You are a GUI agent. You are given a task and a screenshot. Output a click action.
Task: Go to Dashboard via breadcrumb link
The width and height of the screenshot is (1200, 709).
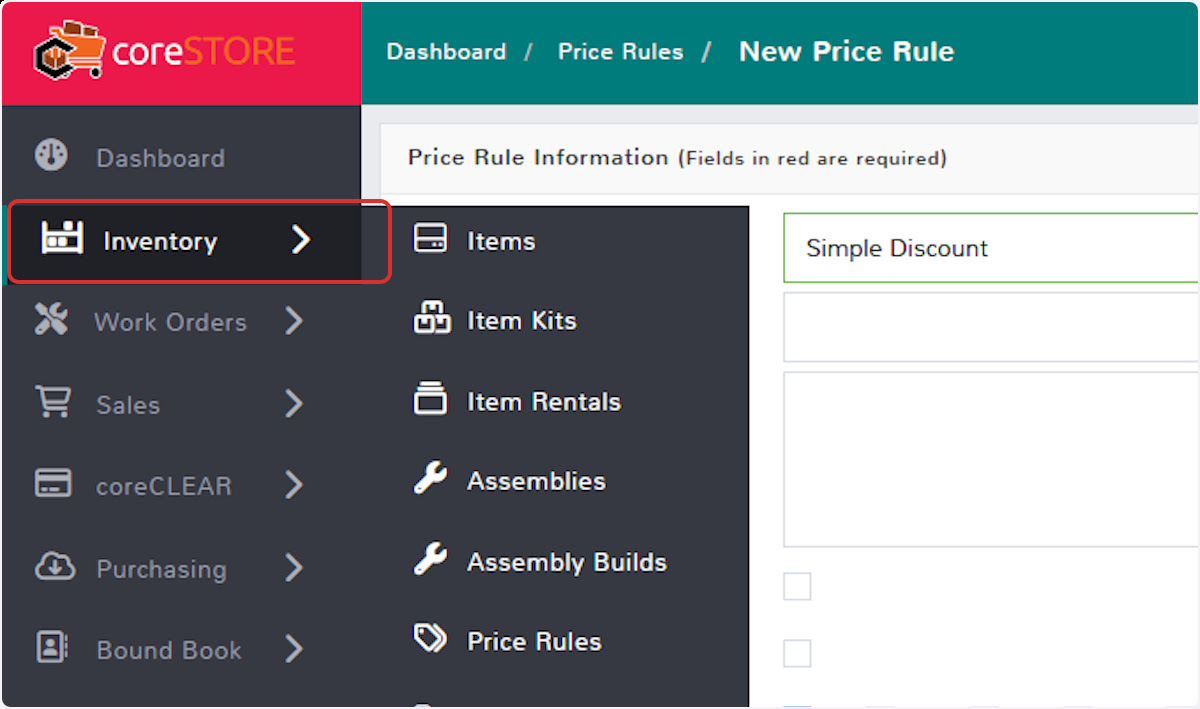point(446,52)
